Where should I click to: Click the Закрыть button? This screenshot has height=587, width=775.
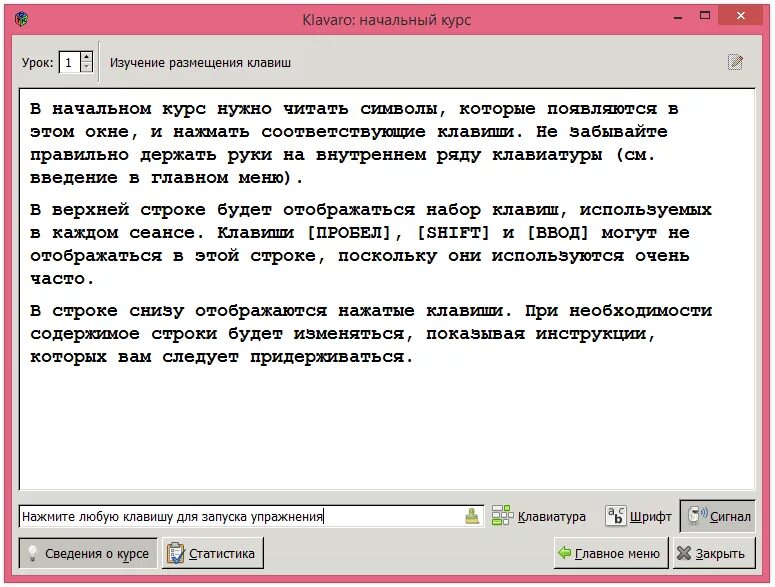click(714, 553)
